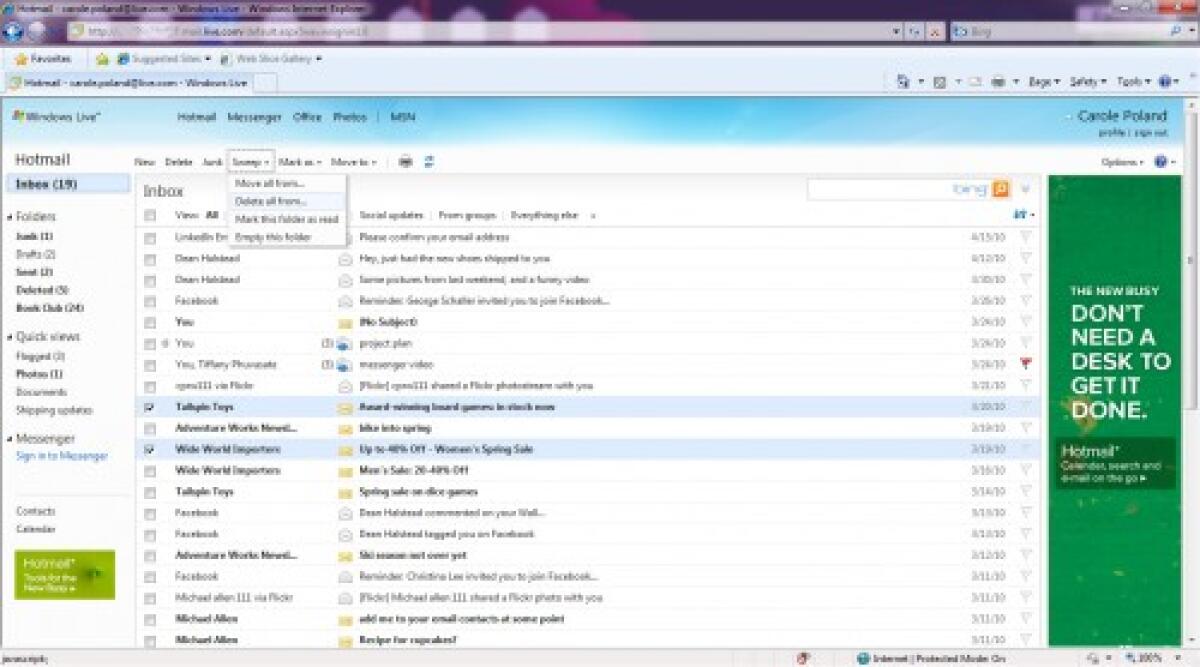The image size is (1200, 667).
Task: Click the orange Bing search button
Action: (x=1000, y=189)
